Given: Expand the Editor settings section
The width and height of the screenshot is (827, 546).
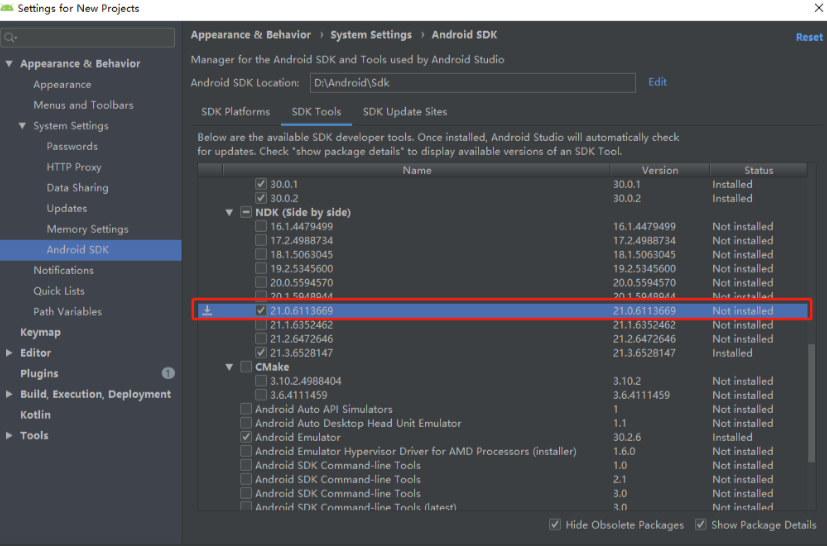Looking at the screenshot, I should point(9,353).
